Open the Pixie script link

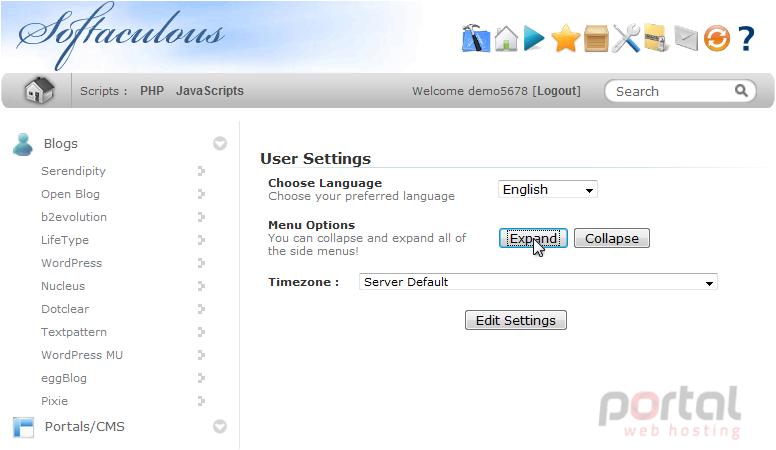click(54, 401)
